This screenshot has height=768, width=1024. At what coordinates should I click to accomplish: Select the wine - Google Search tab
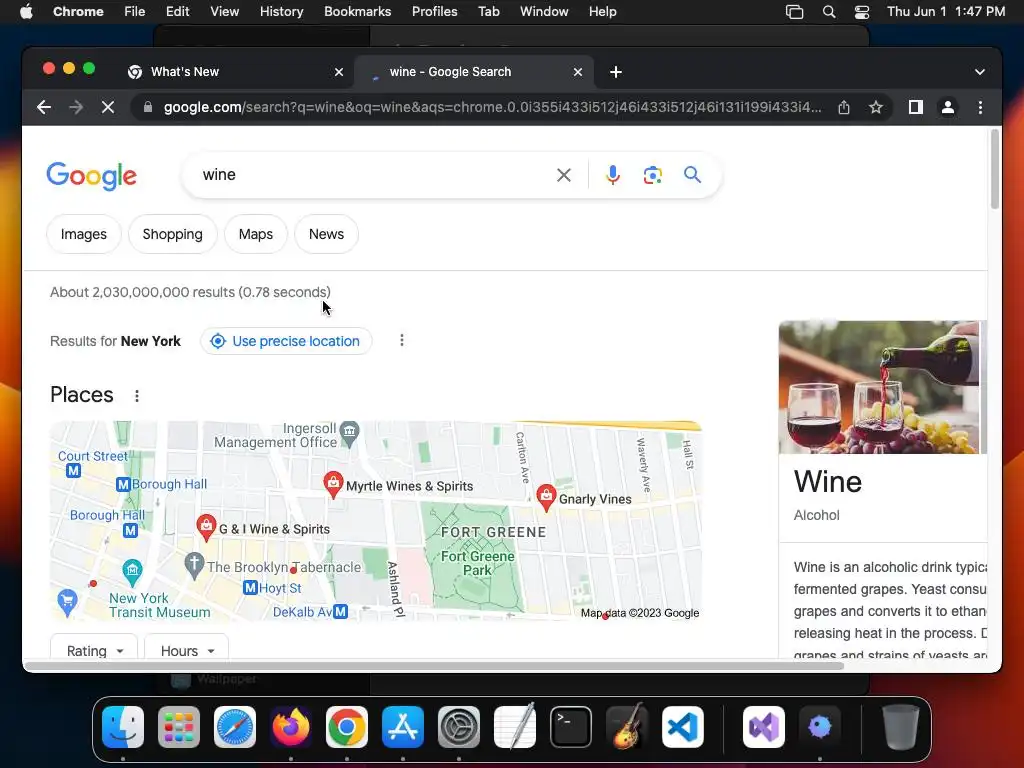474,72
